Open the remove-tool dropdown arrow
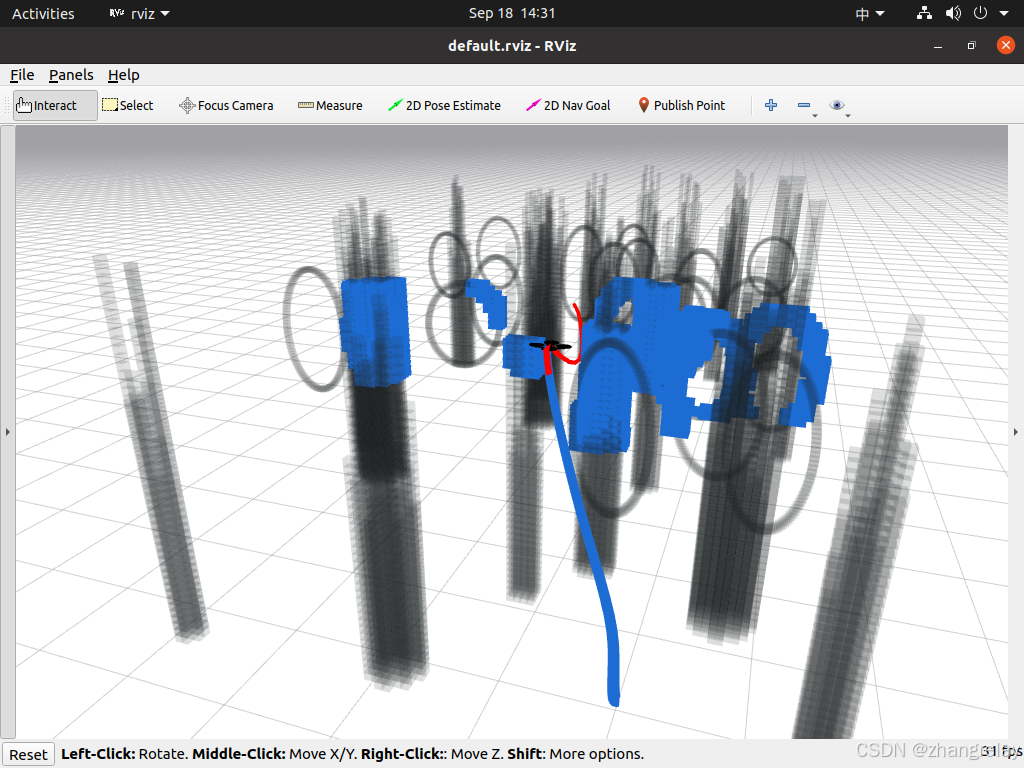The width and height of the screenshot is (1024, 768). click(x=815, y=116)
